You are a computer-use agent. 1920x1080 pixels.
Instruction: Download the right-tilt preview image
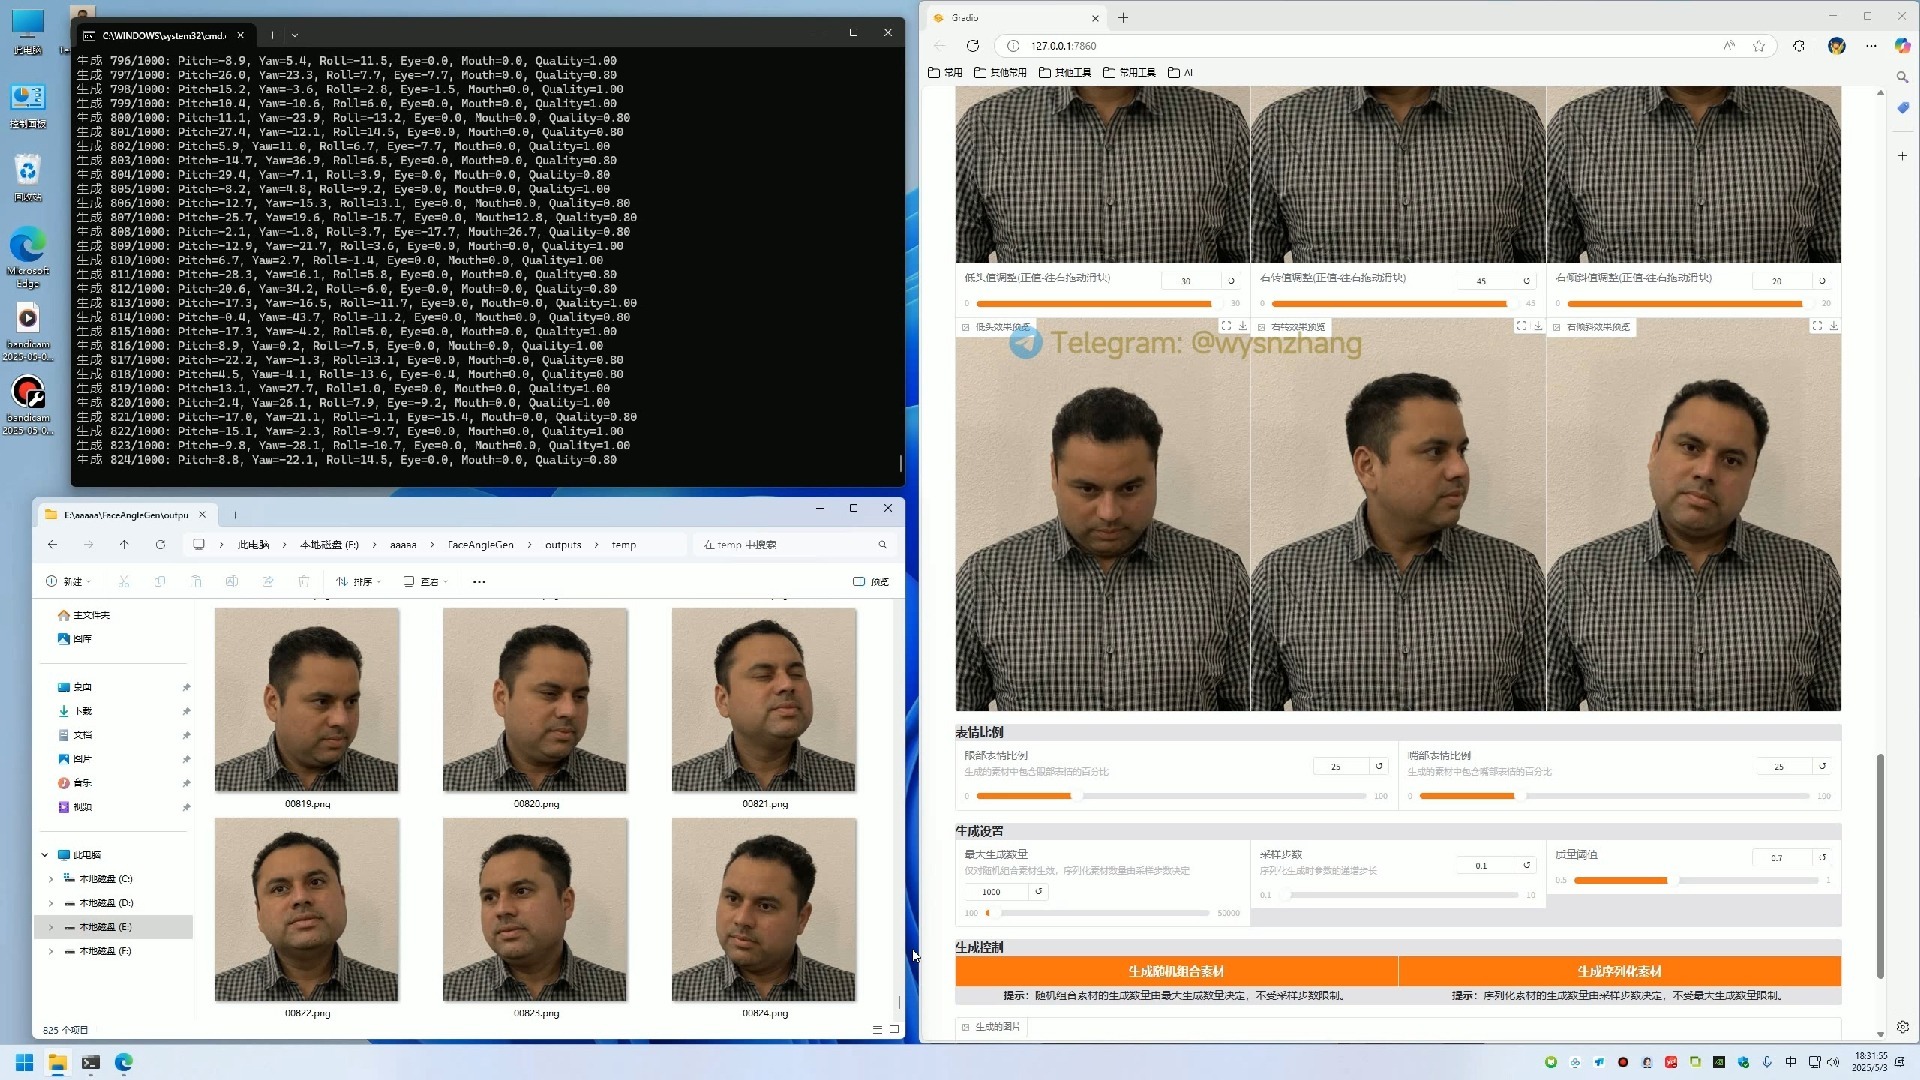(x=1834, y=326)
